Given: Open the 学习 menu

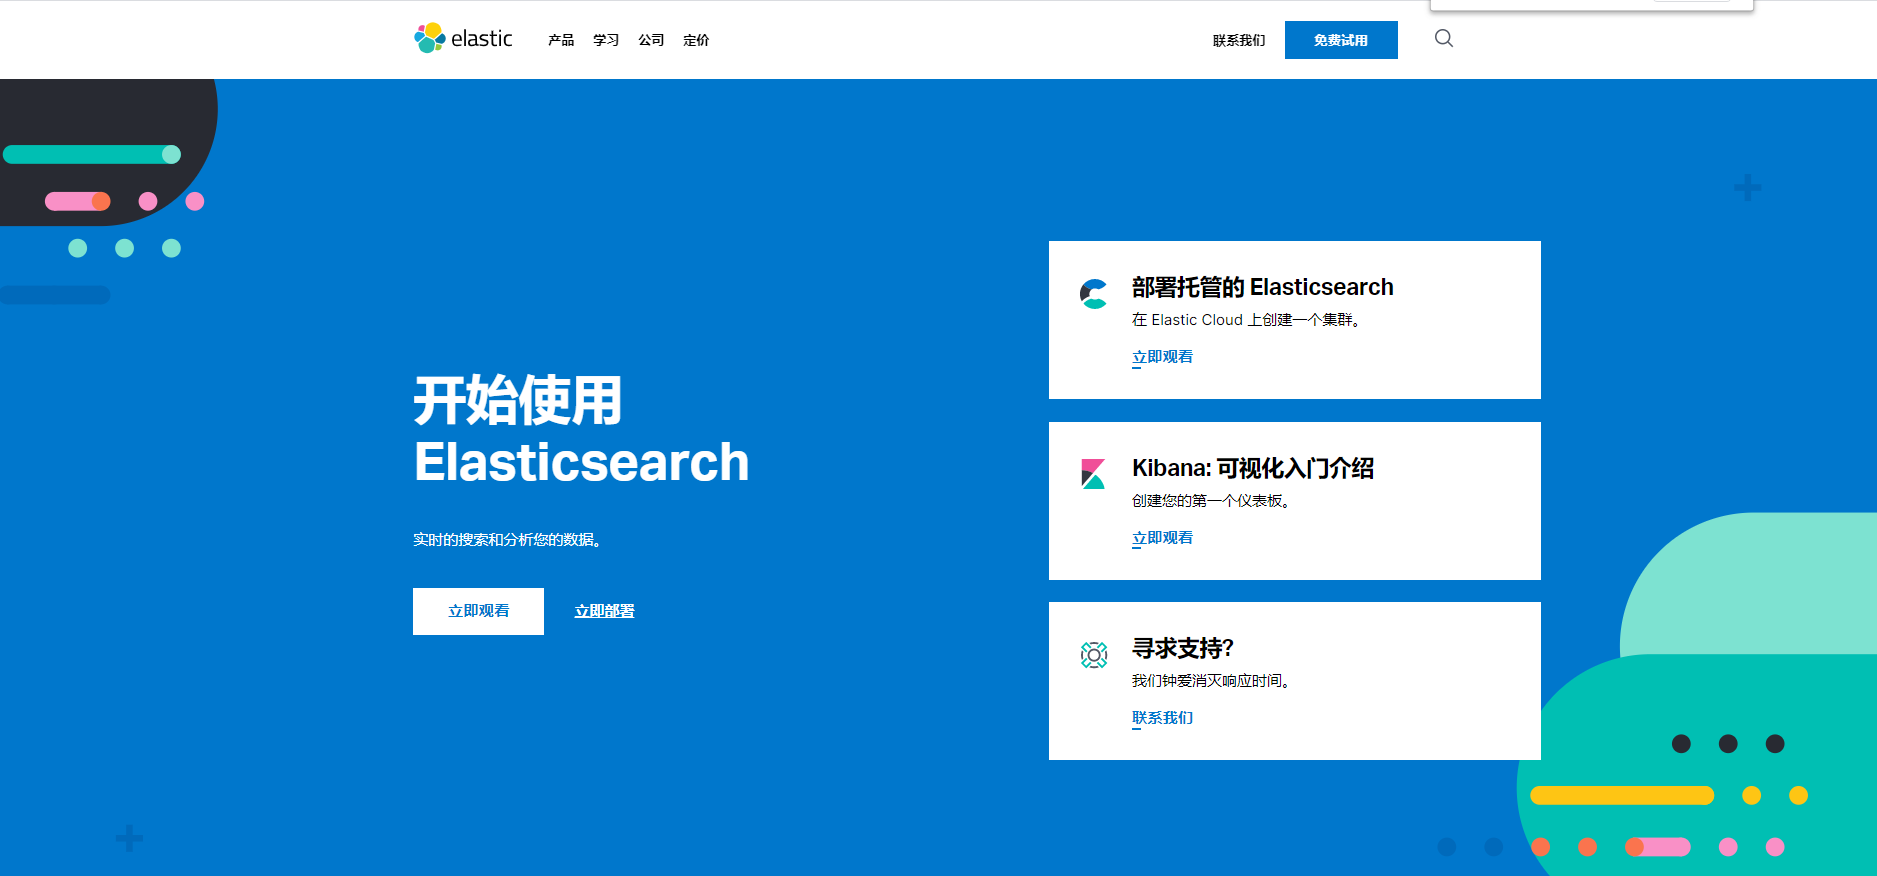Looking at the screenshot, I should point(606,40).
